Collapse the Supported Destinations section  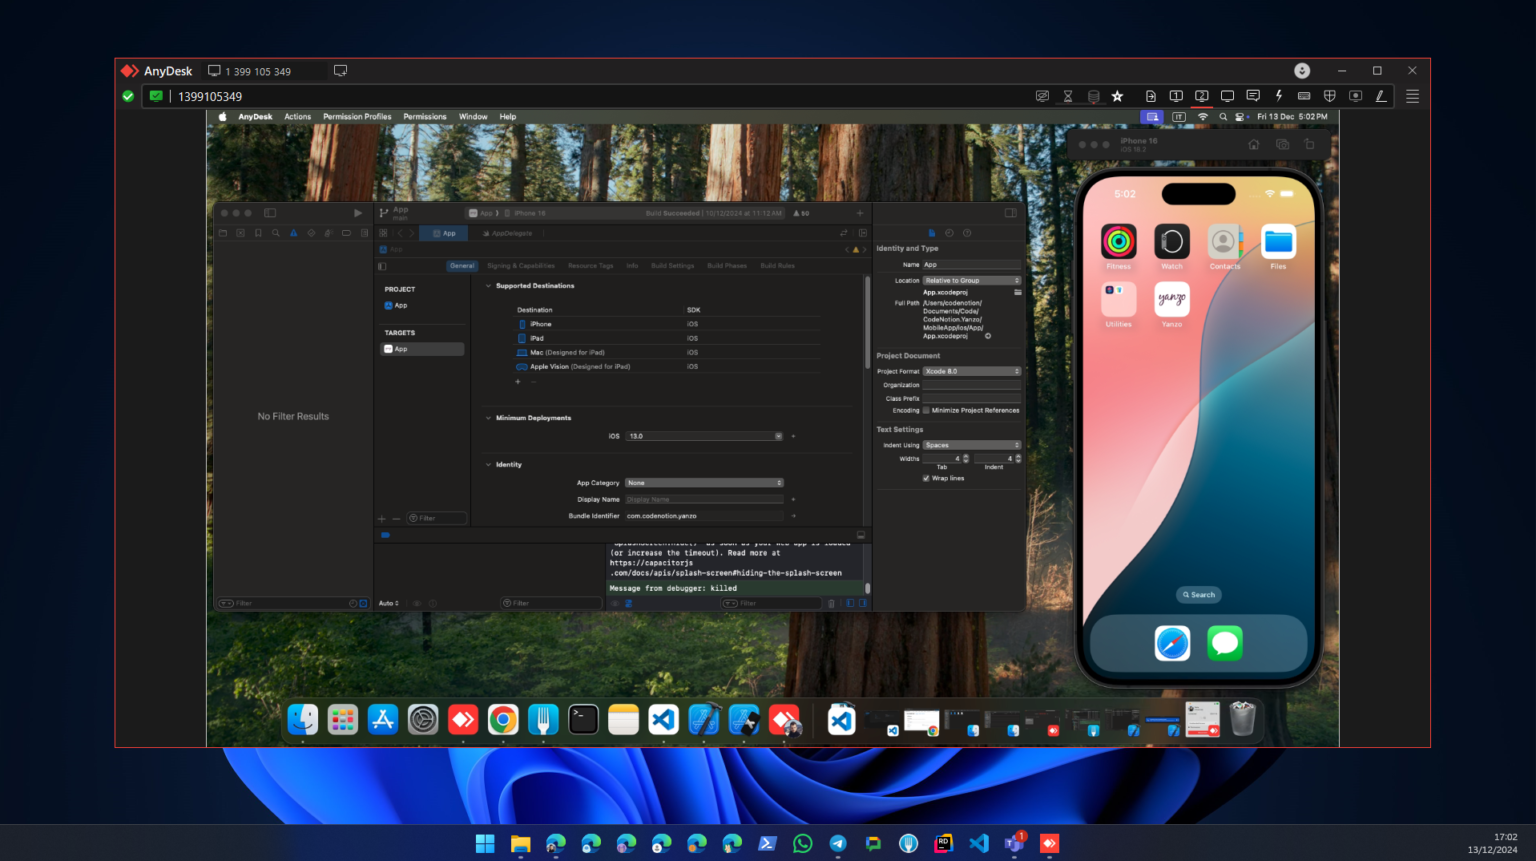click(489, 285)
